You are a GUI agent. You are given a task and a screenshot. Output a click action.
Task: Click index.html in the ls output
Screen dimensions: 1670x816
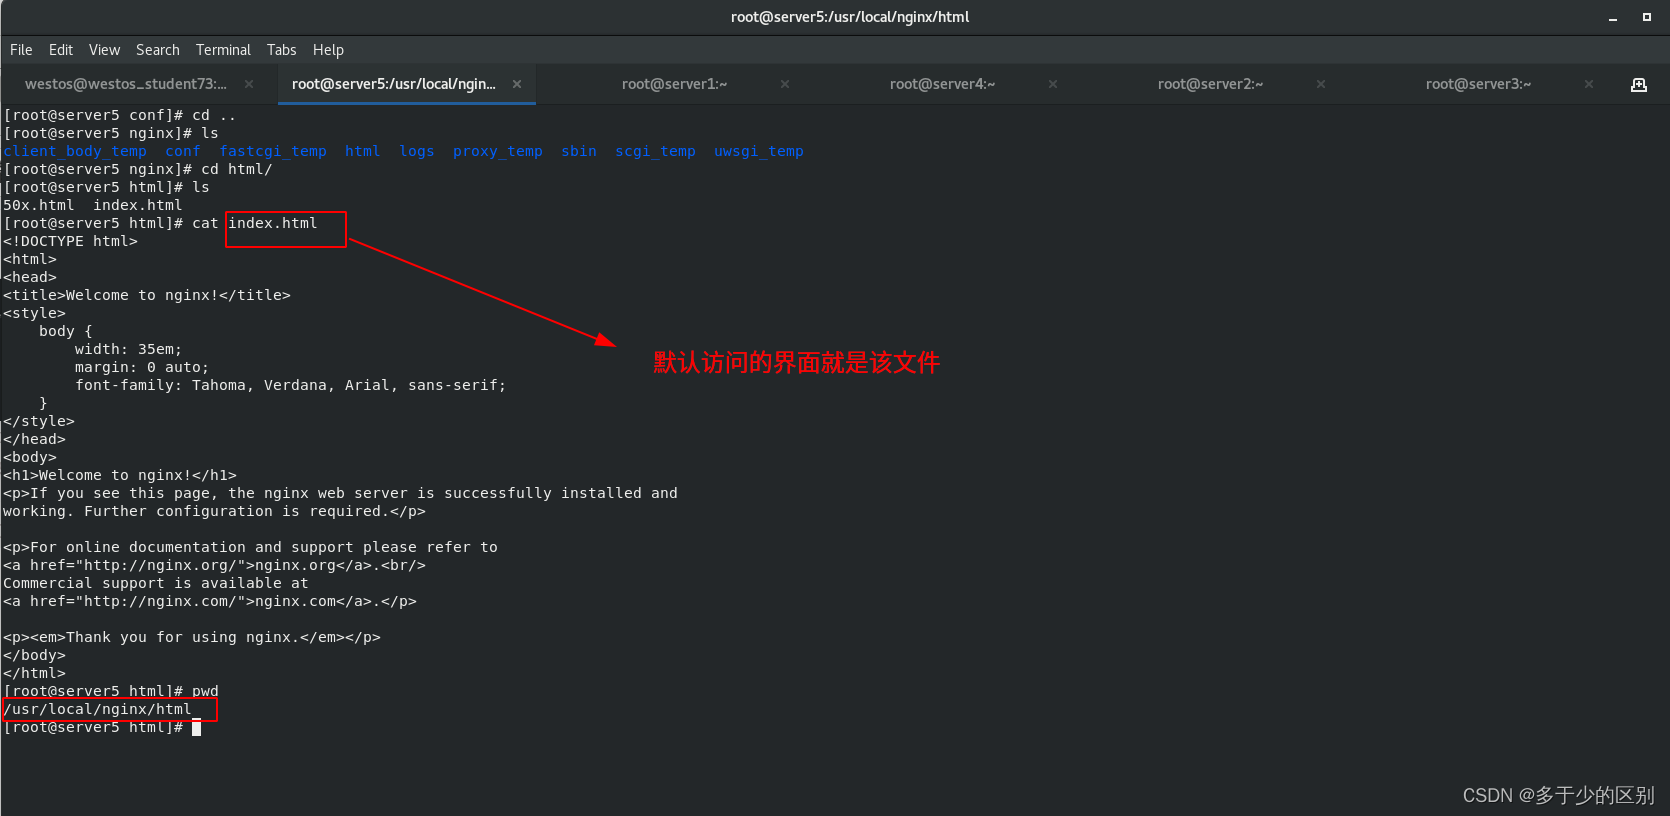138,205
